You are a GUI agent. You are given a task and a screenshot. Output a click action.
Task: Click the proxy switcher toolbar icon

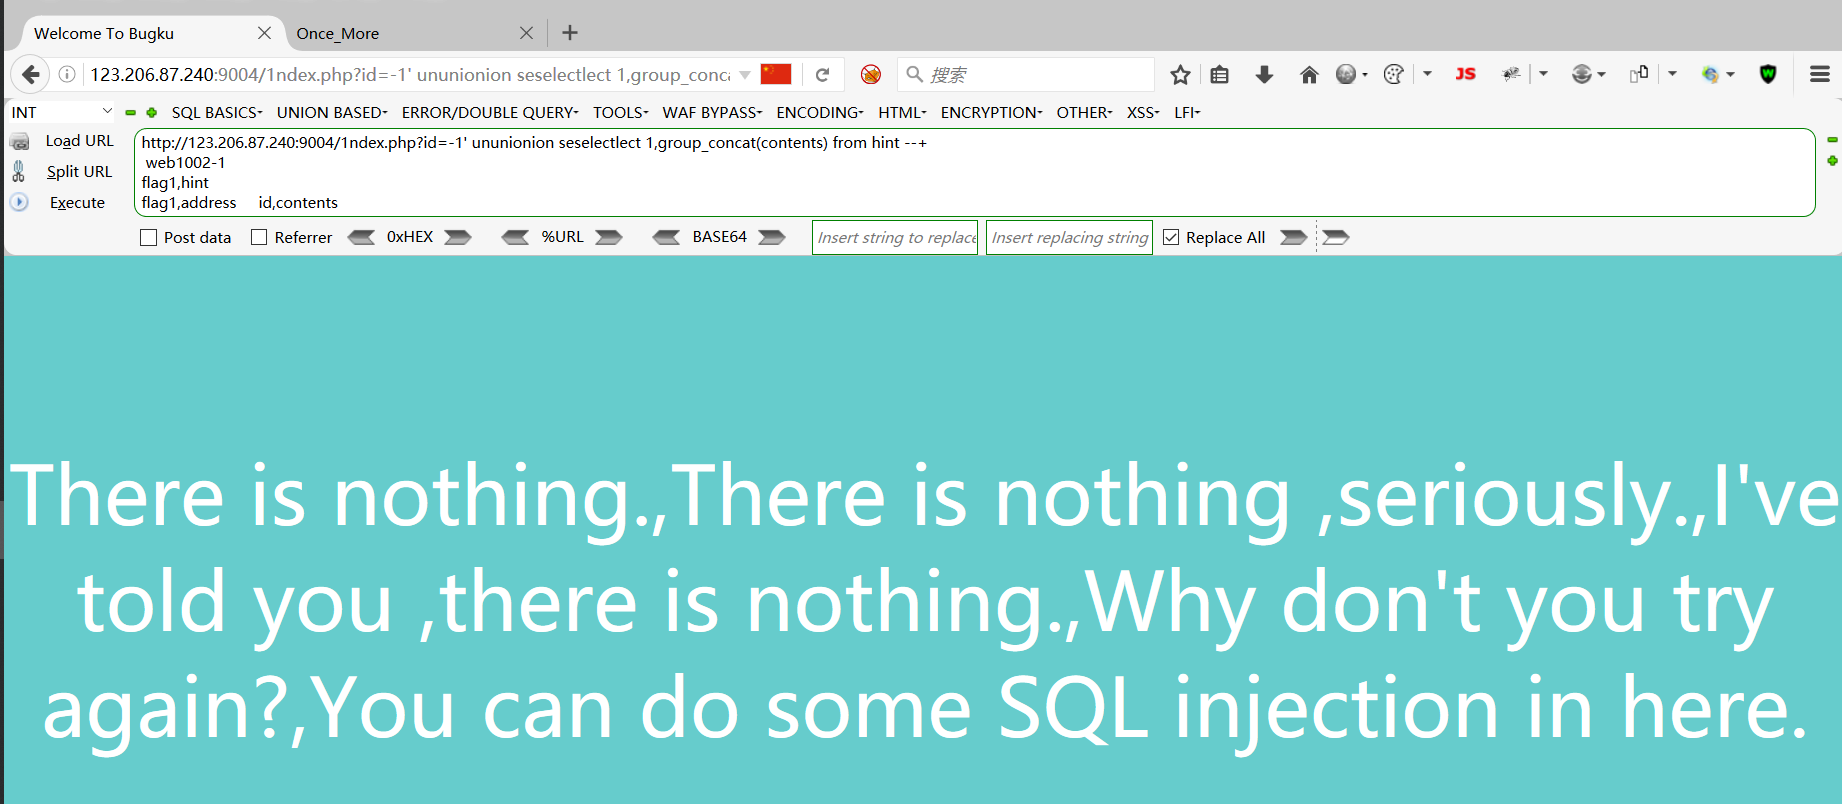pos(1581,74)
